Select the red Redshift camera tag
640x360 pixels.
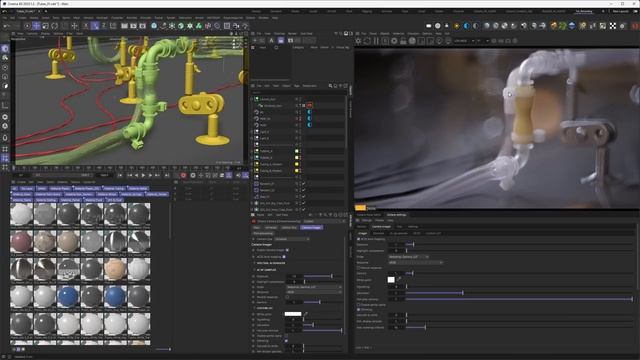(x=310, y=105)
